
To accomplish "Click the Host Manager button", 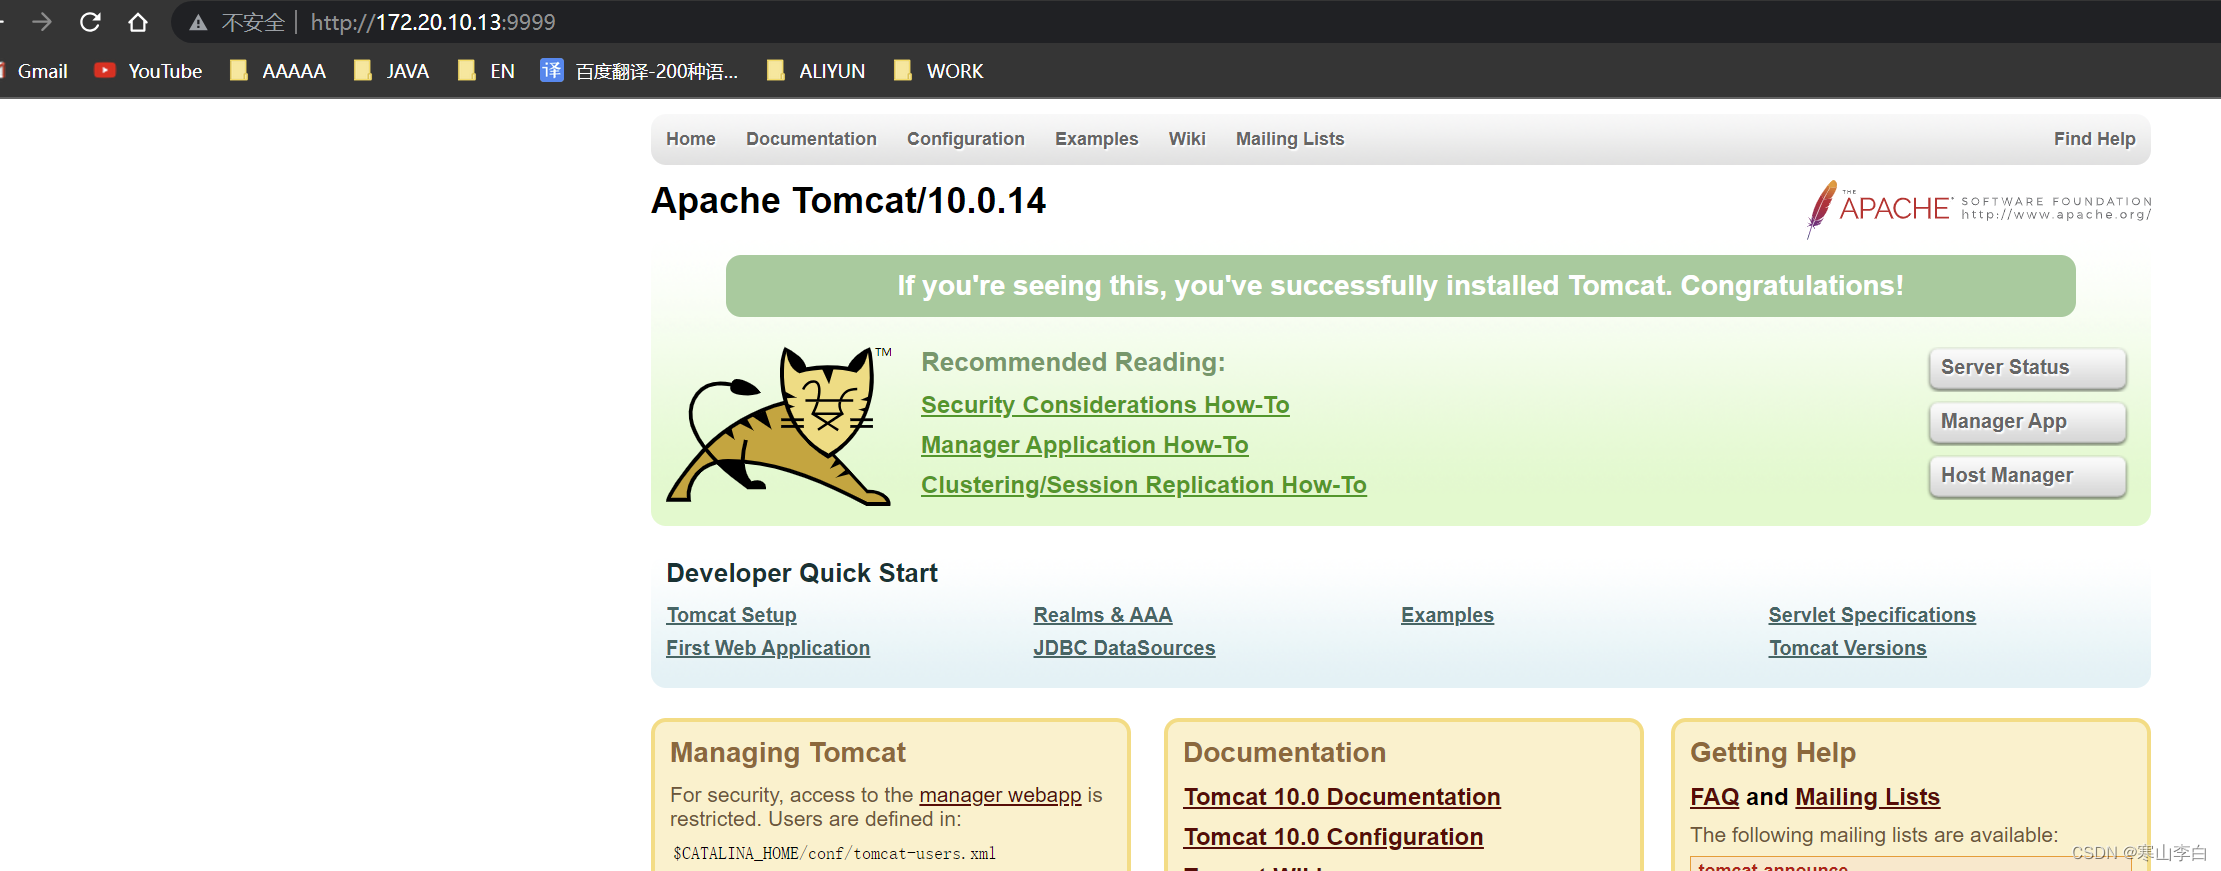I will tap(2027, 476).
